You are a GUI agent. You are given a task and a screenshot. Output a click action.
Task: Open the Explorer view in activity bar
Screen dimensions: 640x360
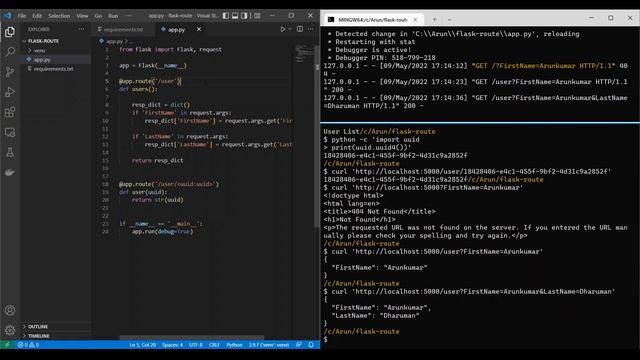point(10,32)
